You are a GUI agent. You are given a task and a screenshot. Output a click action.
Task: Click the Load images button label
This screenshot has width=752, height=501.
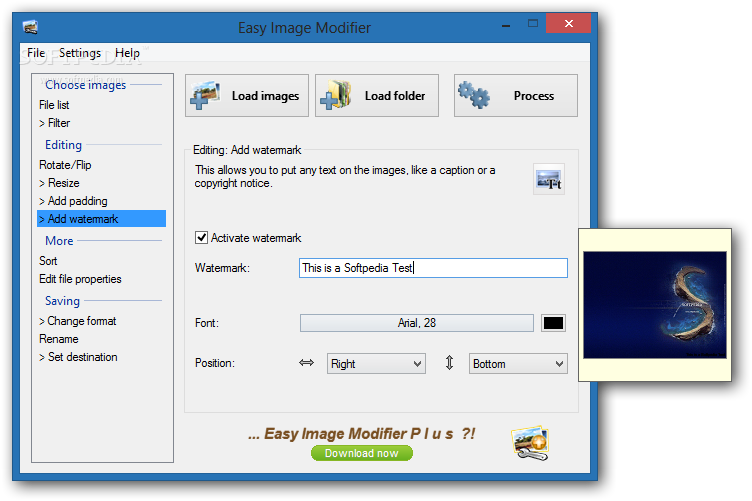[265, 96]
